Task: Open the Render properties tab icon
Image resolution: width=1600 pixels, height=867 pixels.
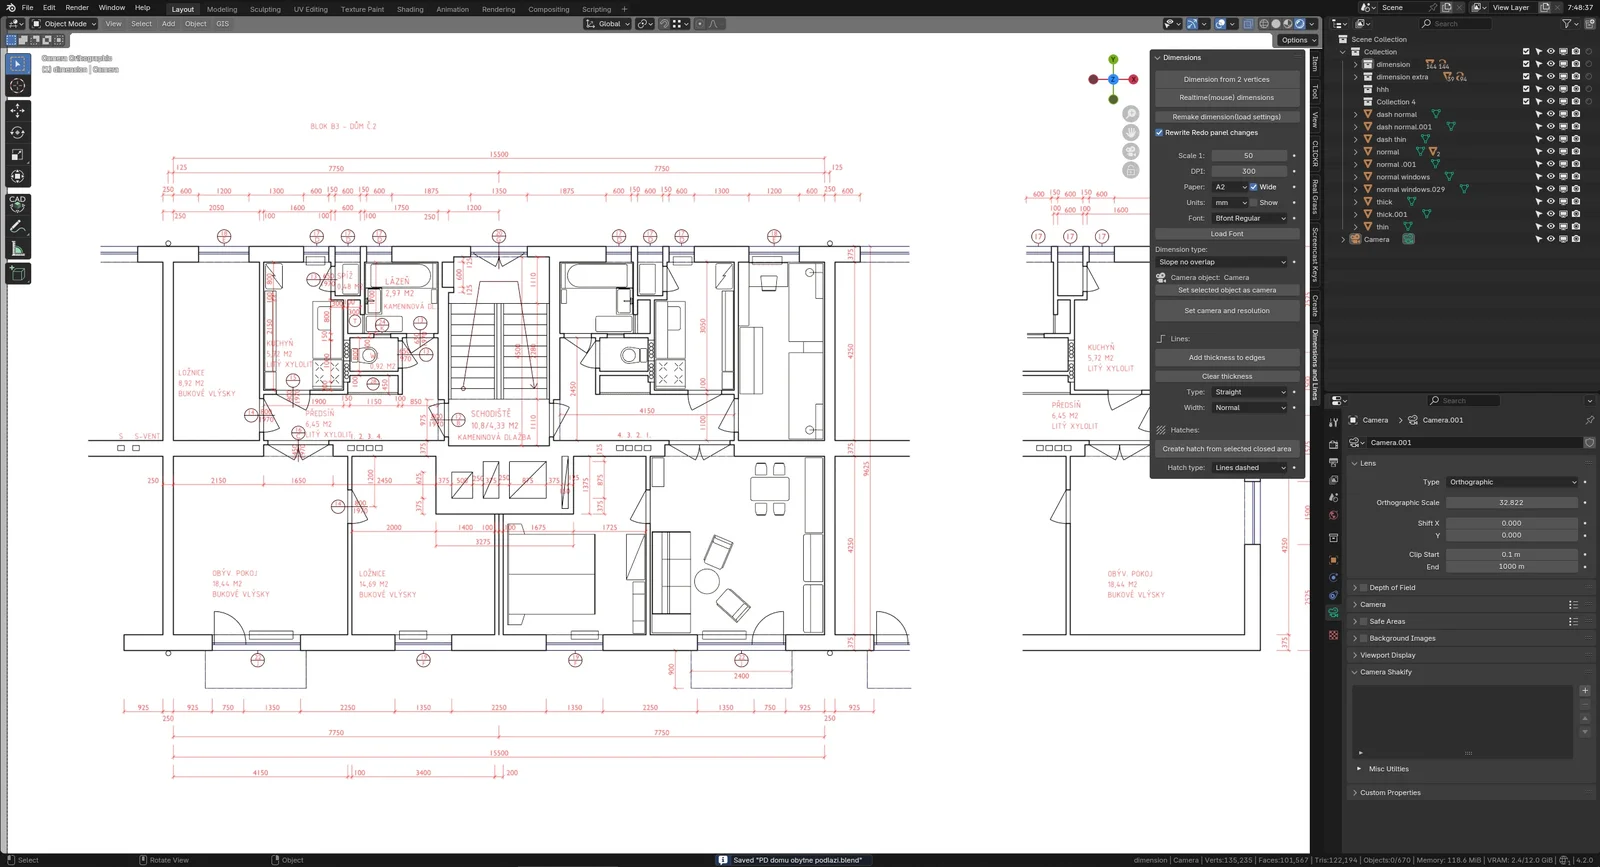Action: pyautogui.click(x=1333, y=444)
